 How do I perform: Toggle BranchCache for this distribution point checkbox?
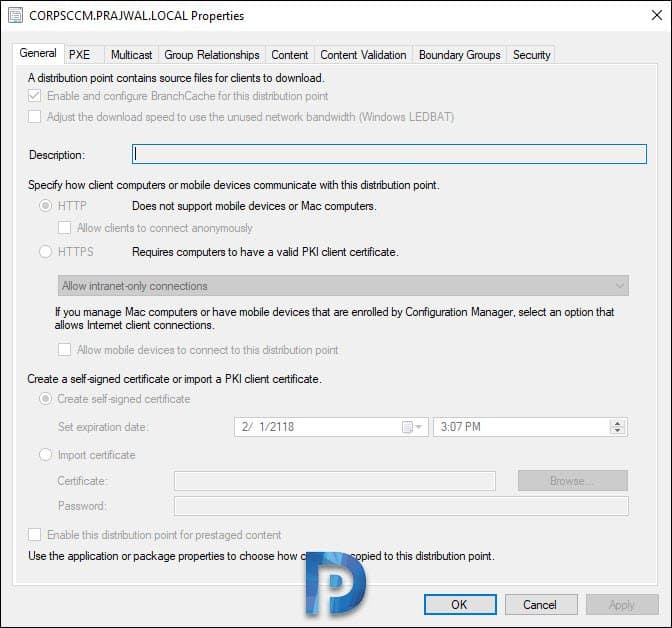(35, 96)
